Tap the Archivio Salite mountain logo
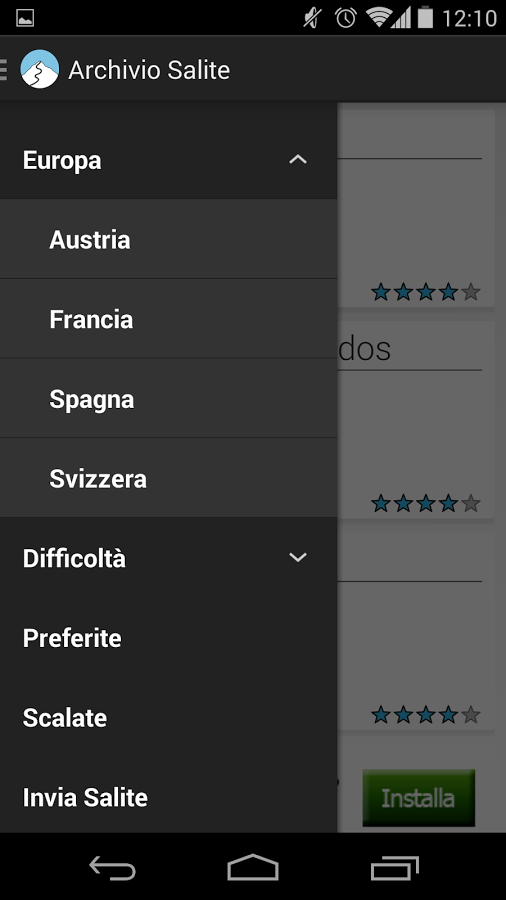The height and width of the screenshot is (900, 506). click(40, 69)
